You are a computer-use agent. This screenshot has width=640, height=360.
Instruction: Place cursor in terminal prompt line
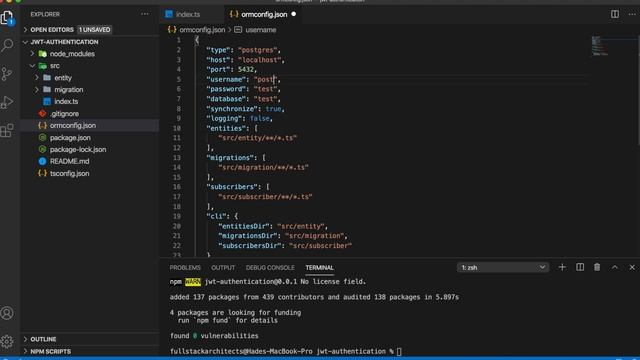(286, 351)
